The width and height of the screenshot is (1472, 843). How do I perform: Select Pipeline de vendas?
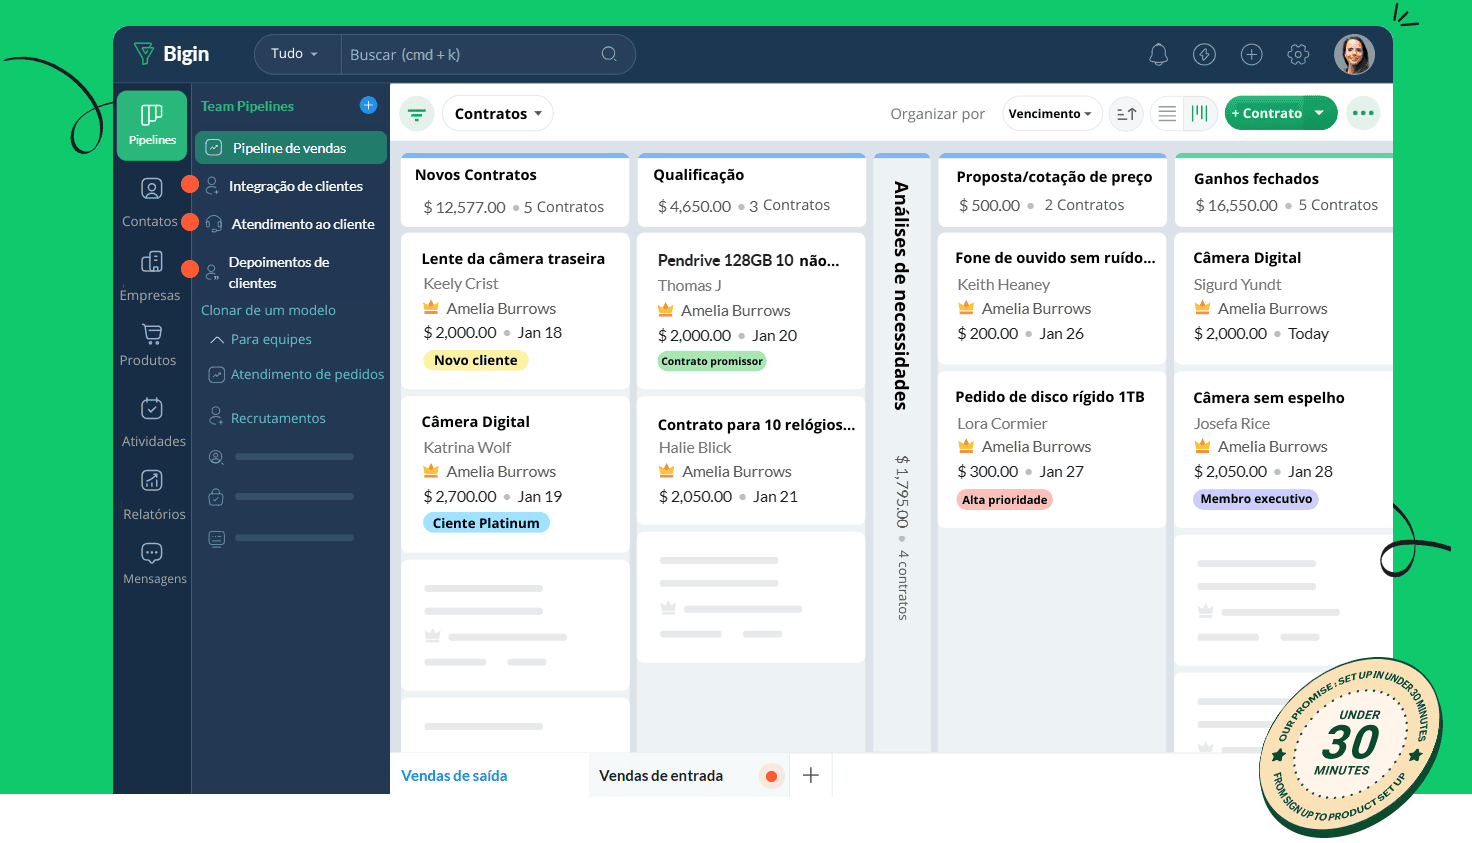coord(290,148)
